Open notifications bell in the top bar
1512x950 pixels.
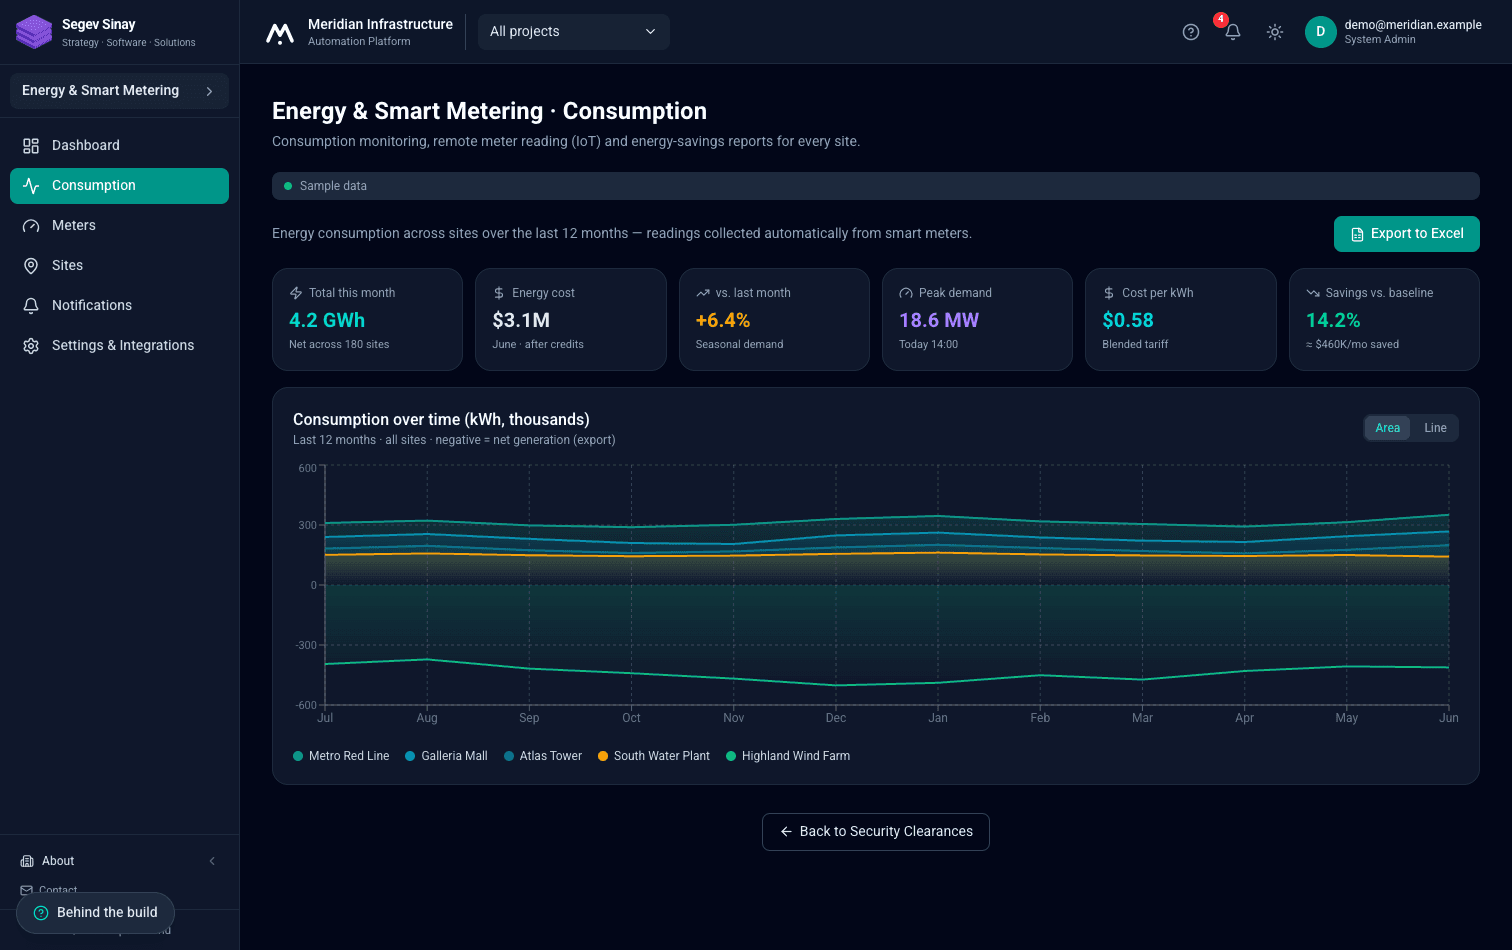coord(1233,32)
